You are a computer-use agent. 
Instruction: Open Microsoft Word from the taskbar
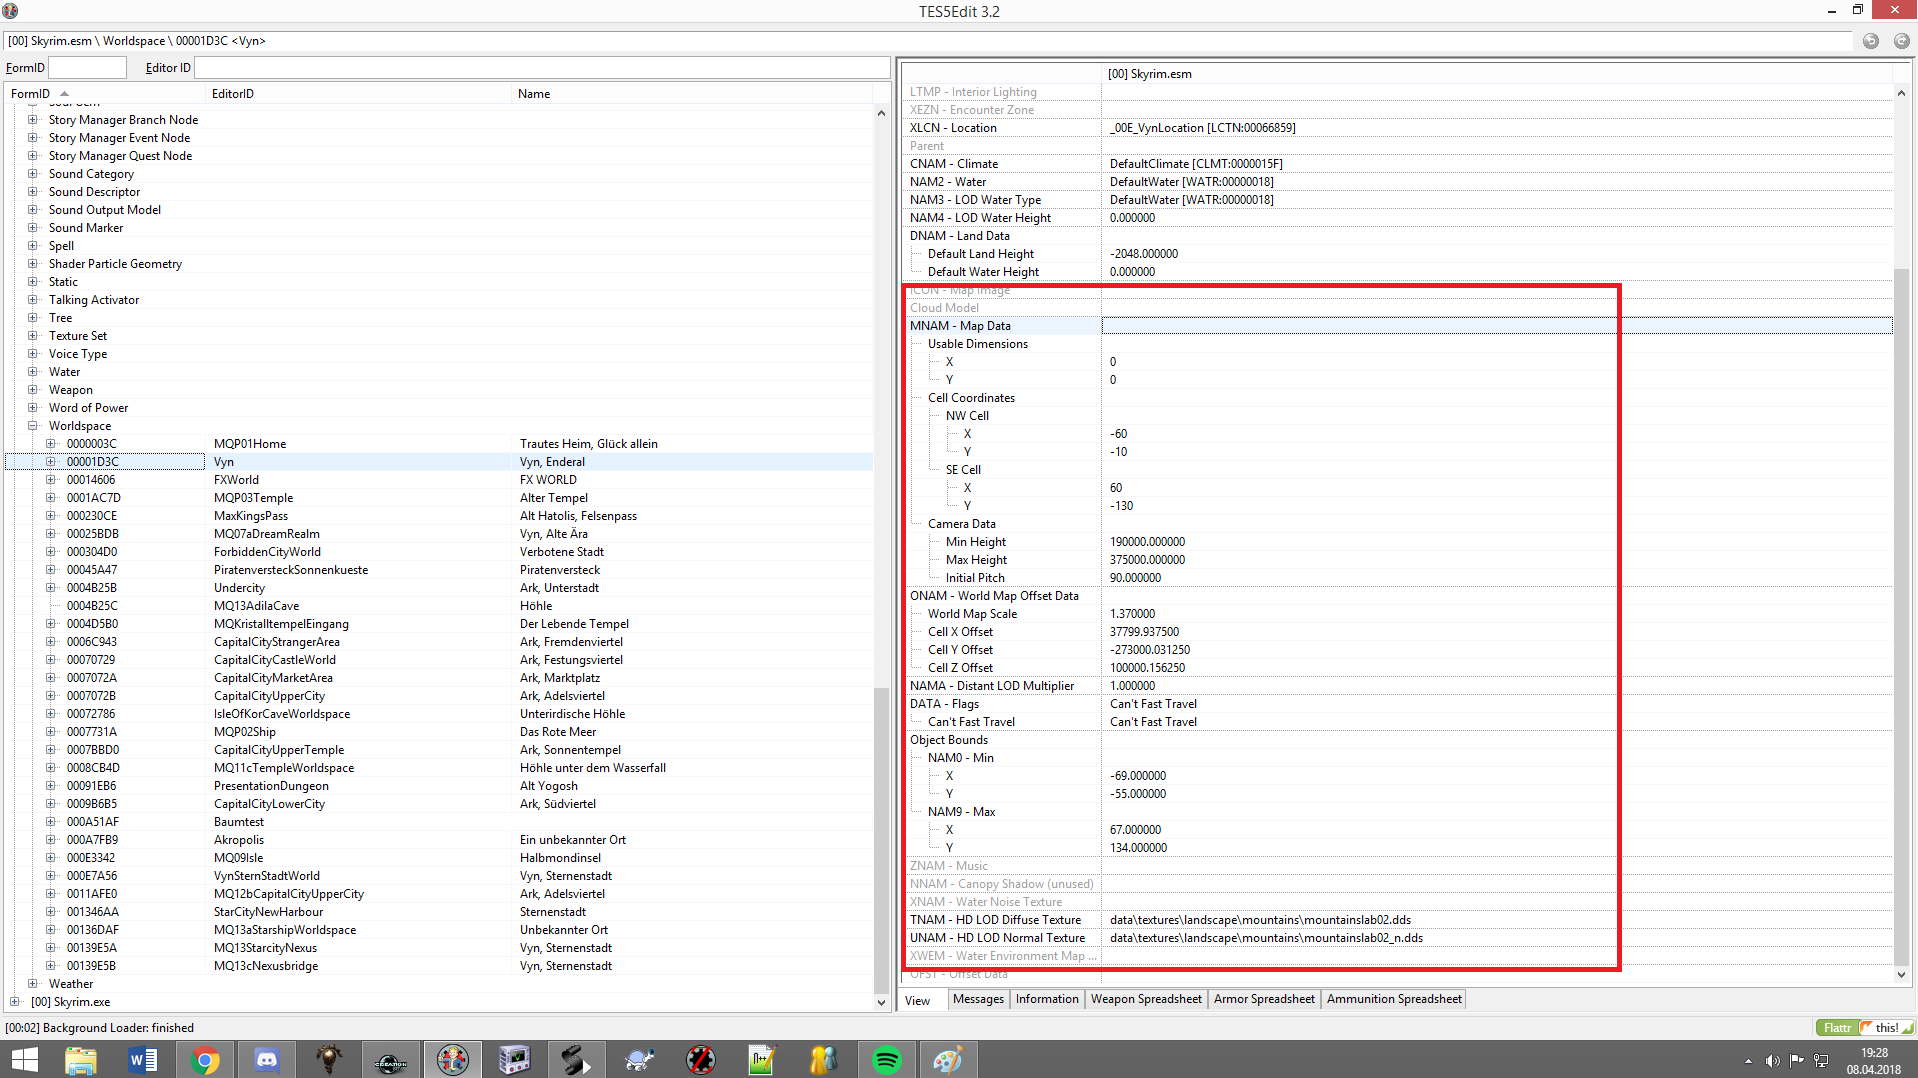coord(143,1059)
